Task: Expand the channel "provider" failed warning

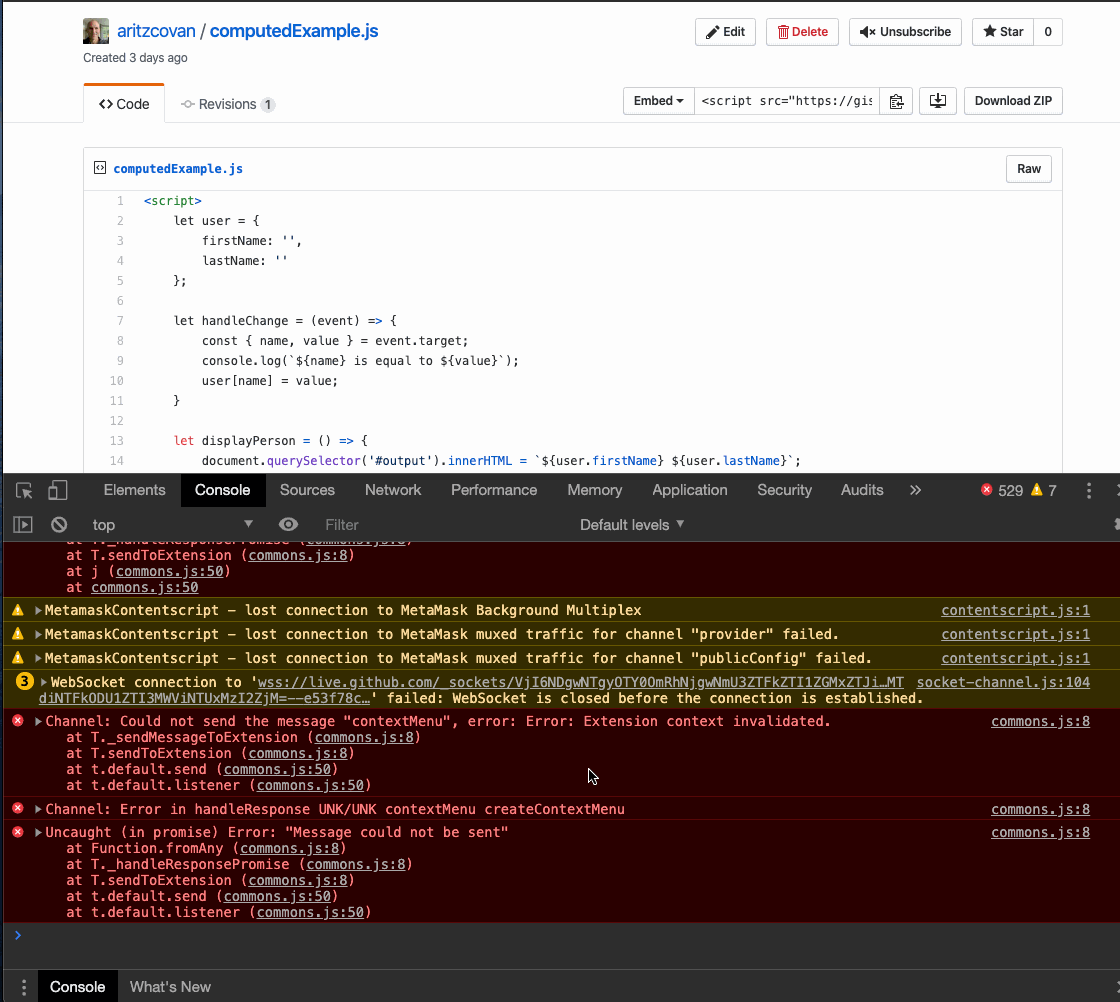Action: tap(38, 634)
